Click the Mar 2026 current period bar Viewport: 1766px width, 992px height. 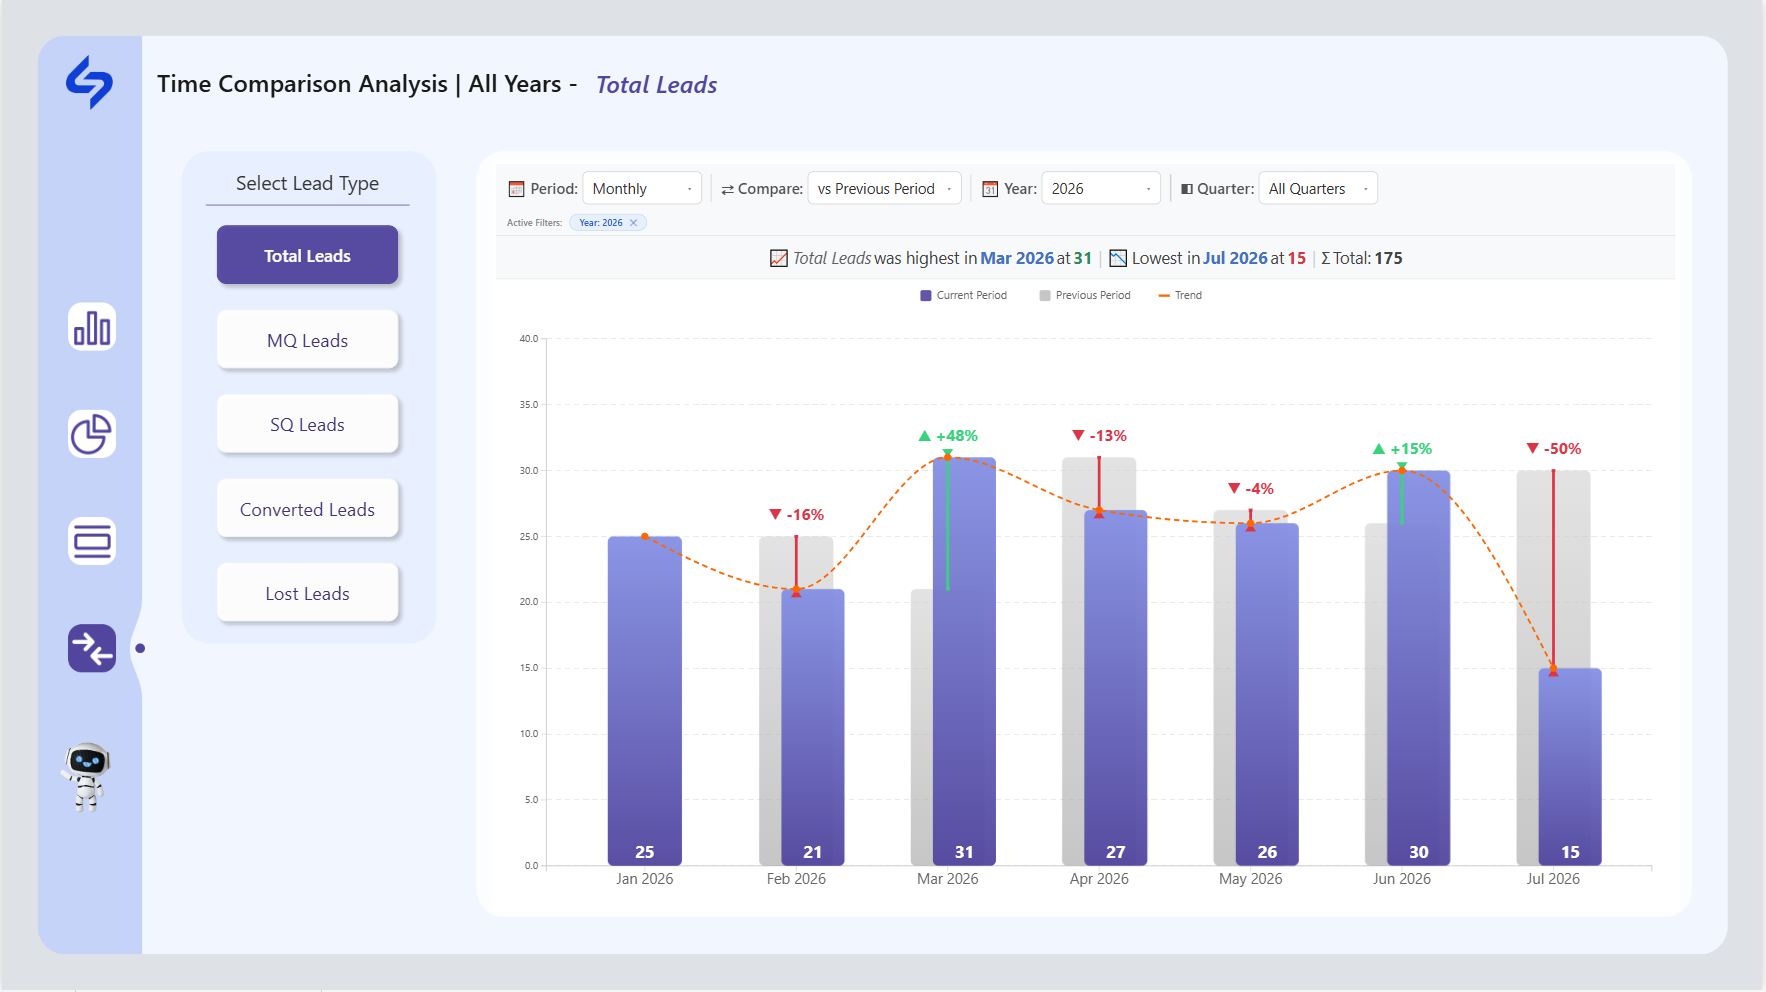[x=964, y=661]
